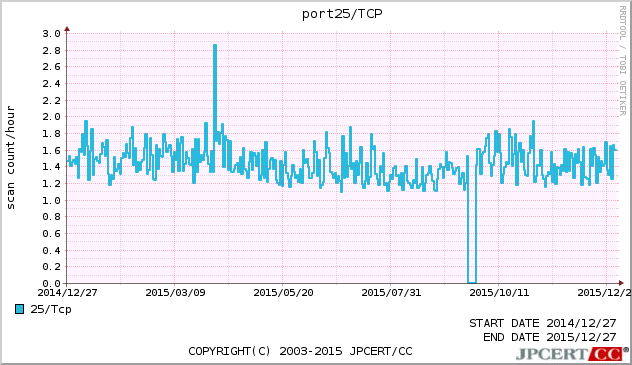Click the x-axis date '2015/10/11'
632x365 pixels.
(x=499, y=292)
